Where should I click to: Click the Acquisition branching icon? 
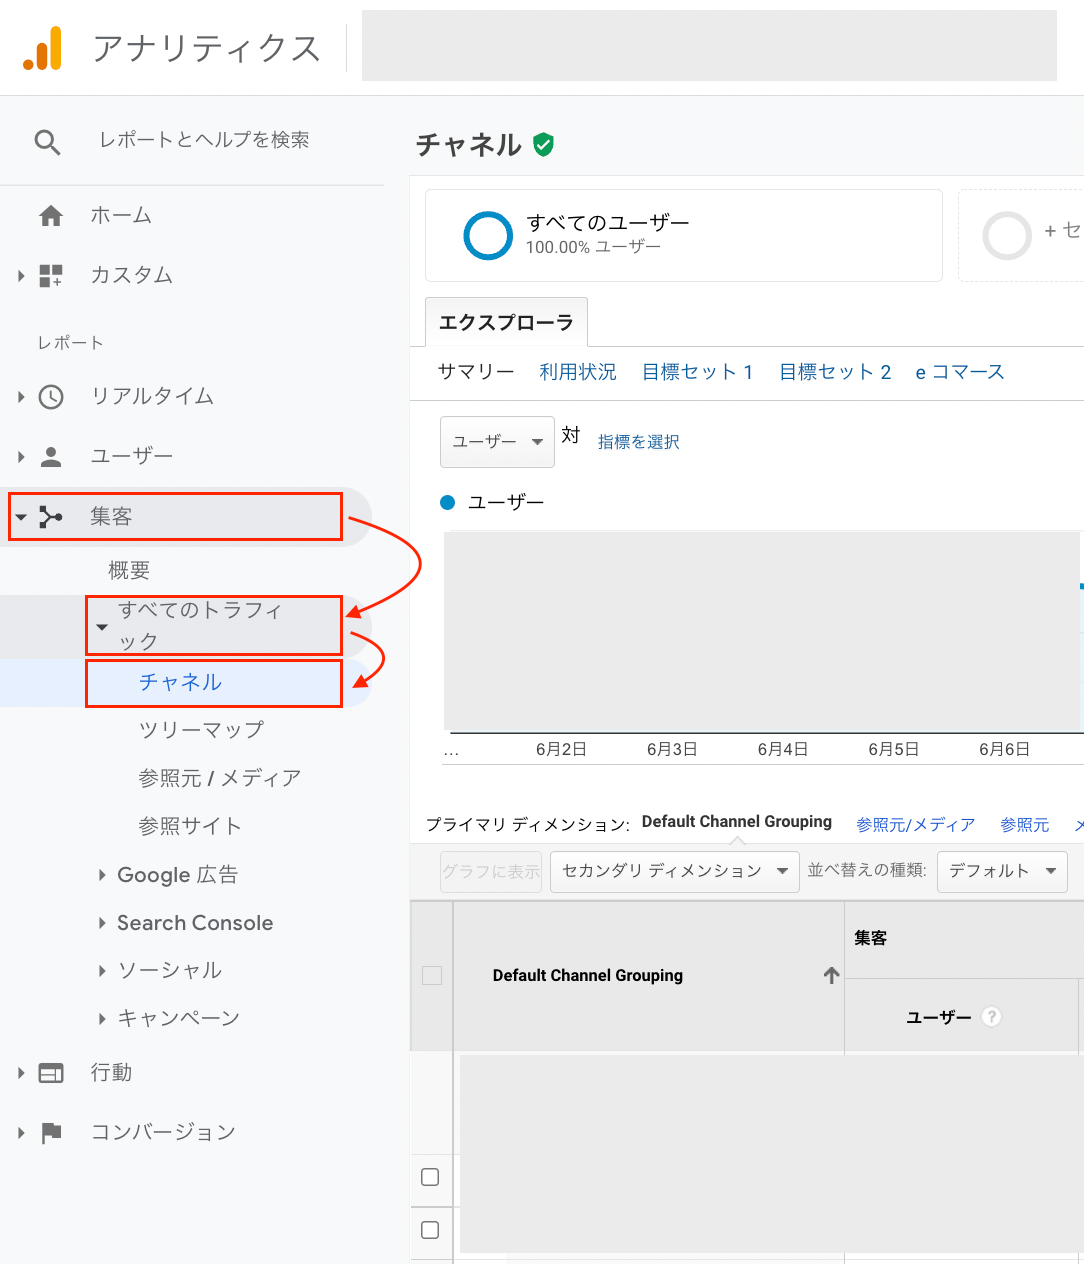51,517
